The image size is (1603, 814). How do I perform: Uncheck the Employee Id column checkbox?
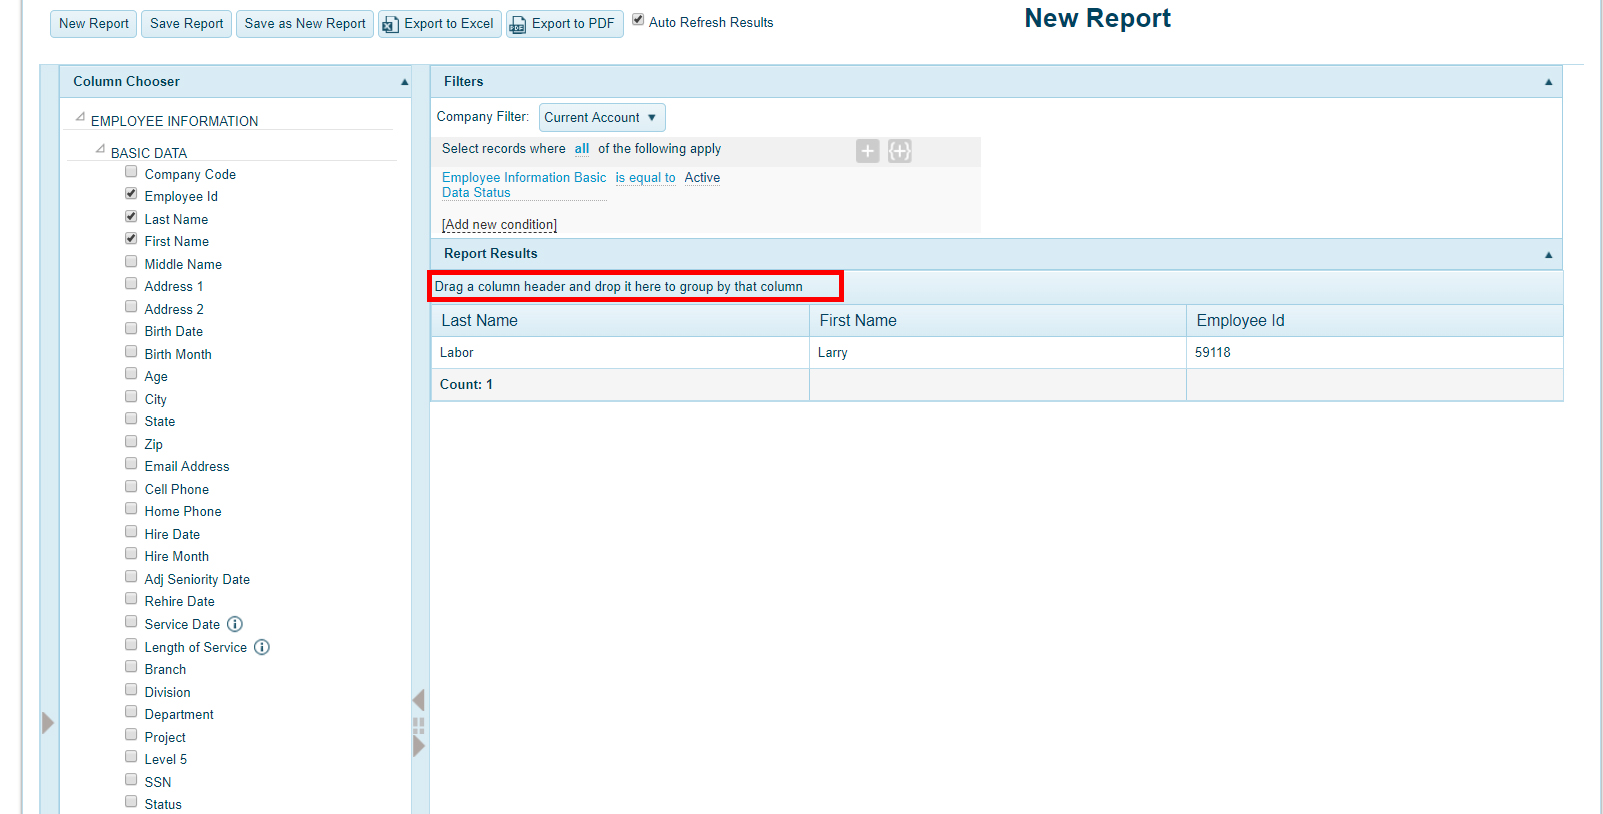click(131, 194)
